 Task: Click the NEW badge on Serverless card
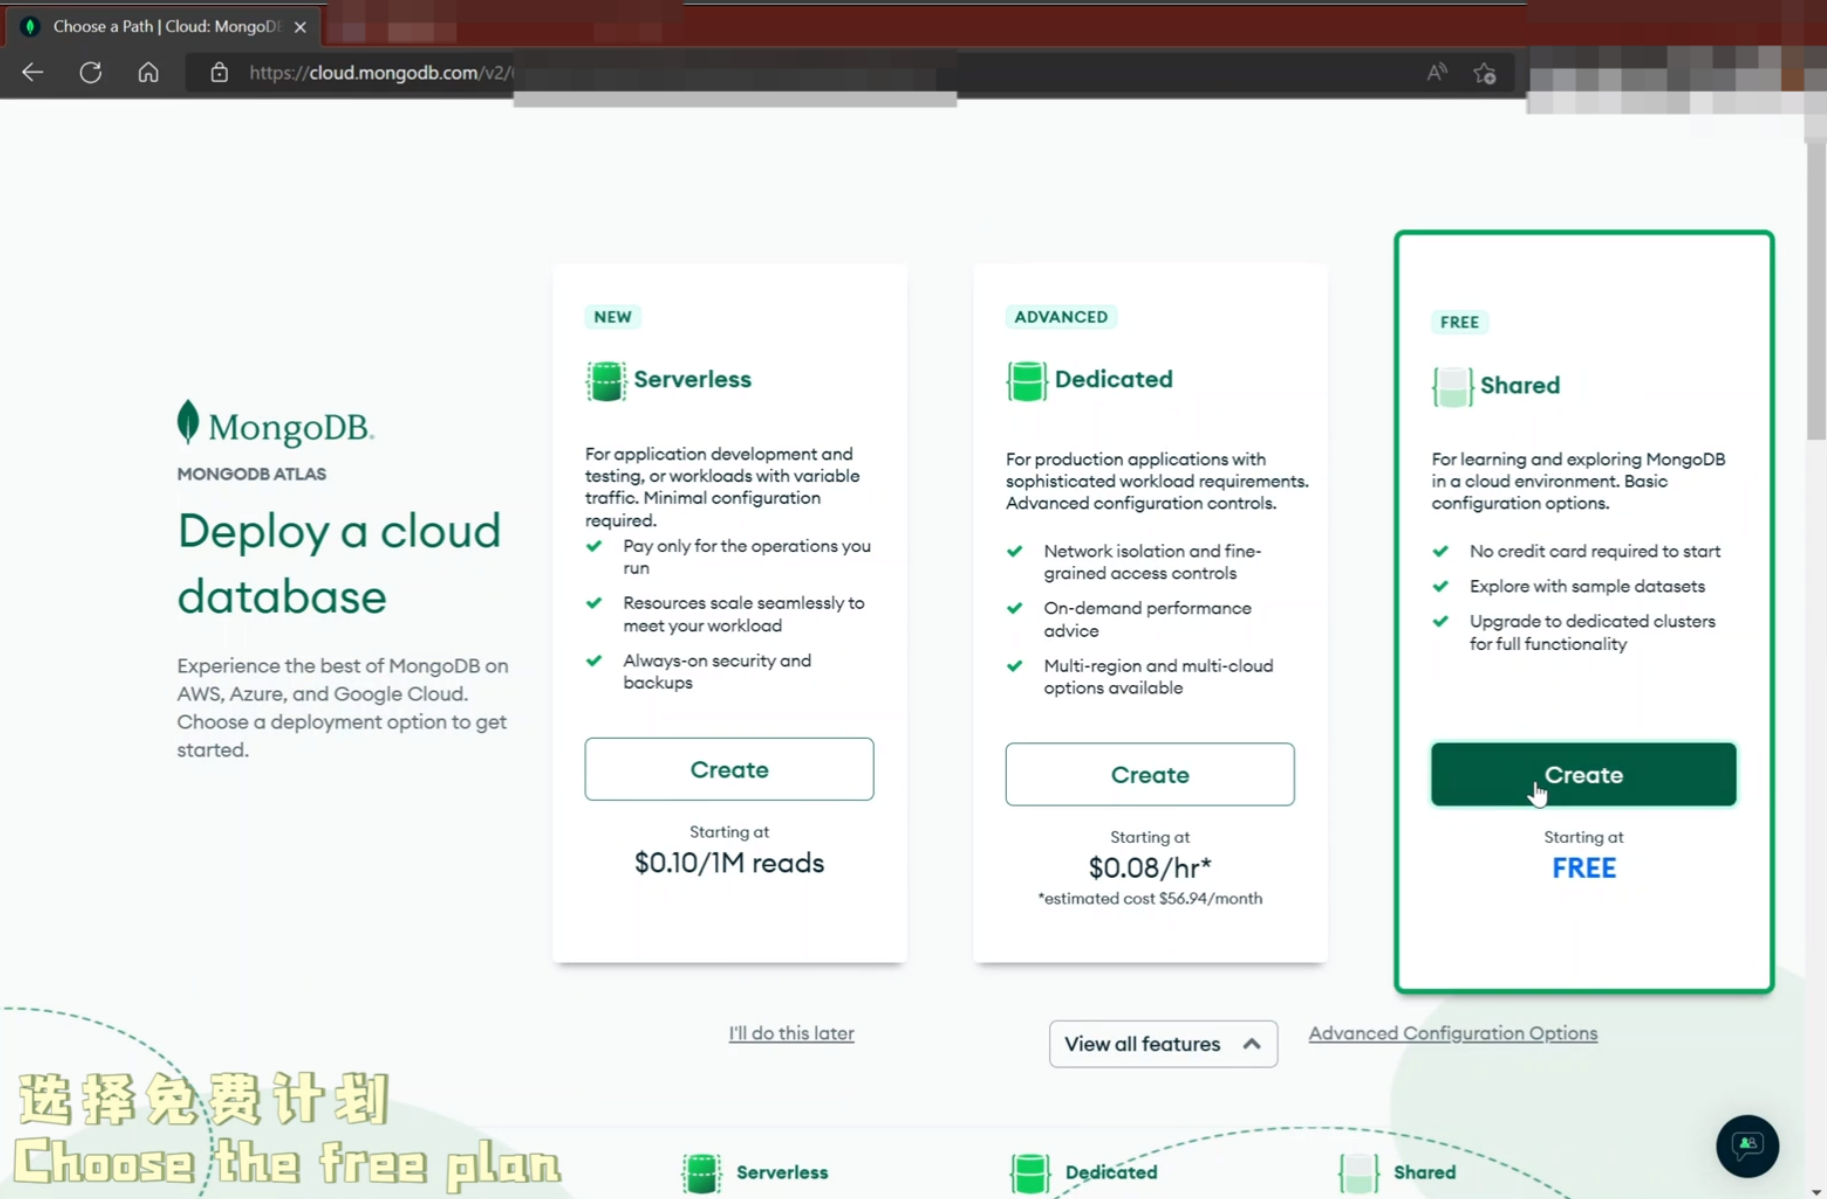tap(613, 317)
